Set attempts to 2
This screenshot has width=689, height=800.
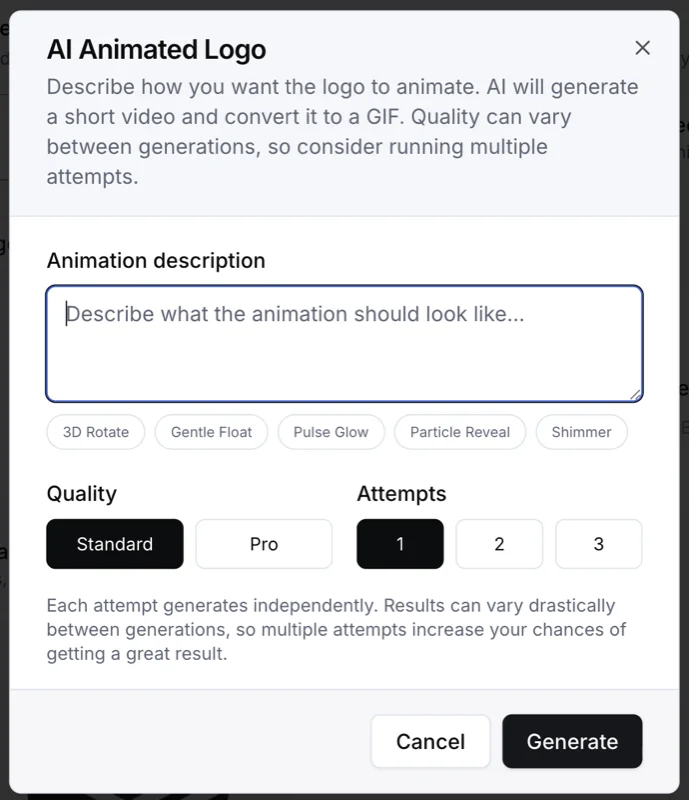click(x=499, y=544)
